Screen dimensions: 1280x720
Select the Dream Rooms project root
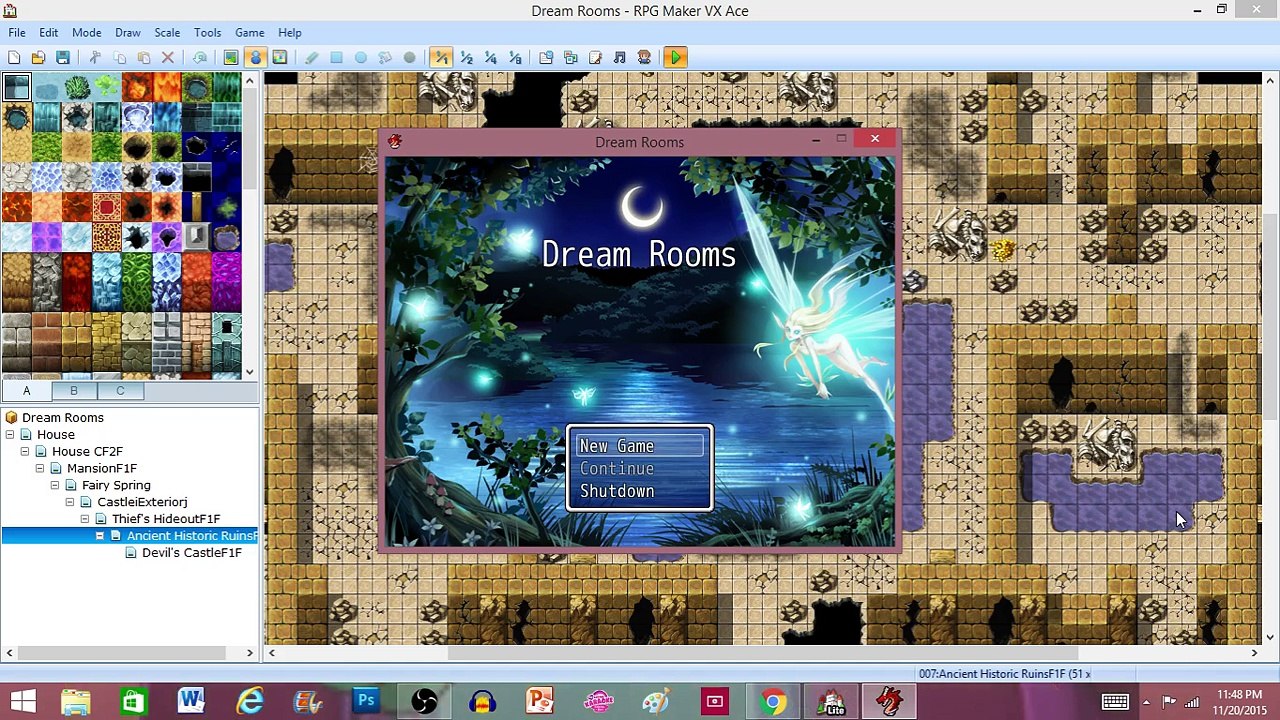(62, 418)
